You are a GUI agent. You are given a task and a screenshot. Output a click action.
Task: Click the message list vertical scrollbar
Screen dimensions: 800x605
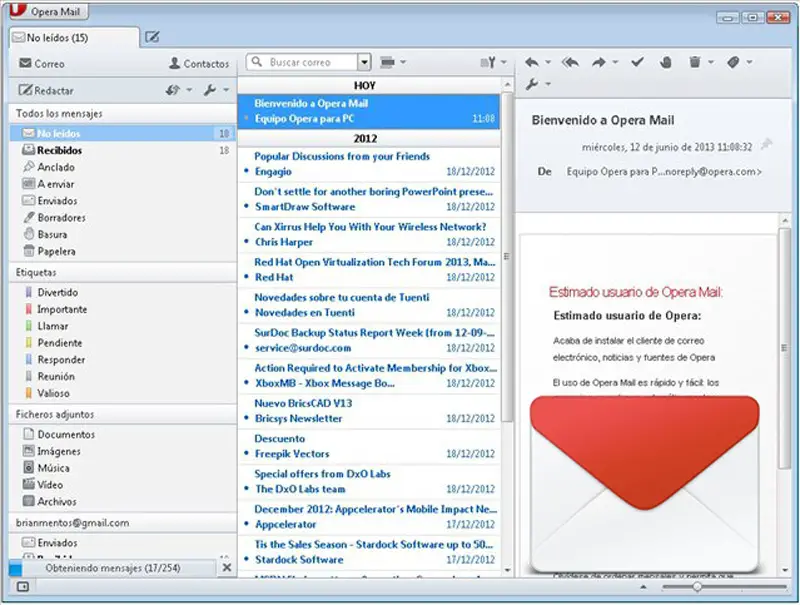pyautogui.click(x=507, y=257)
